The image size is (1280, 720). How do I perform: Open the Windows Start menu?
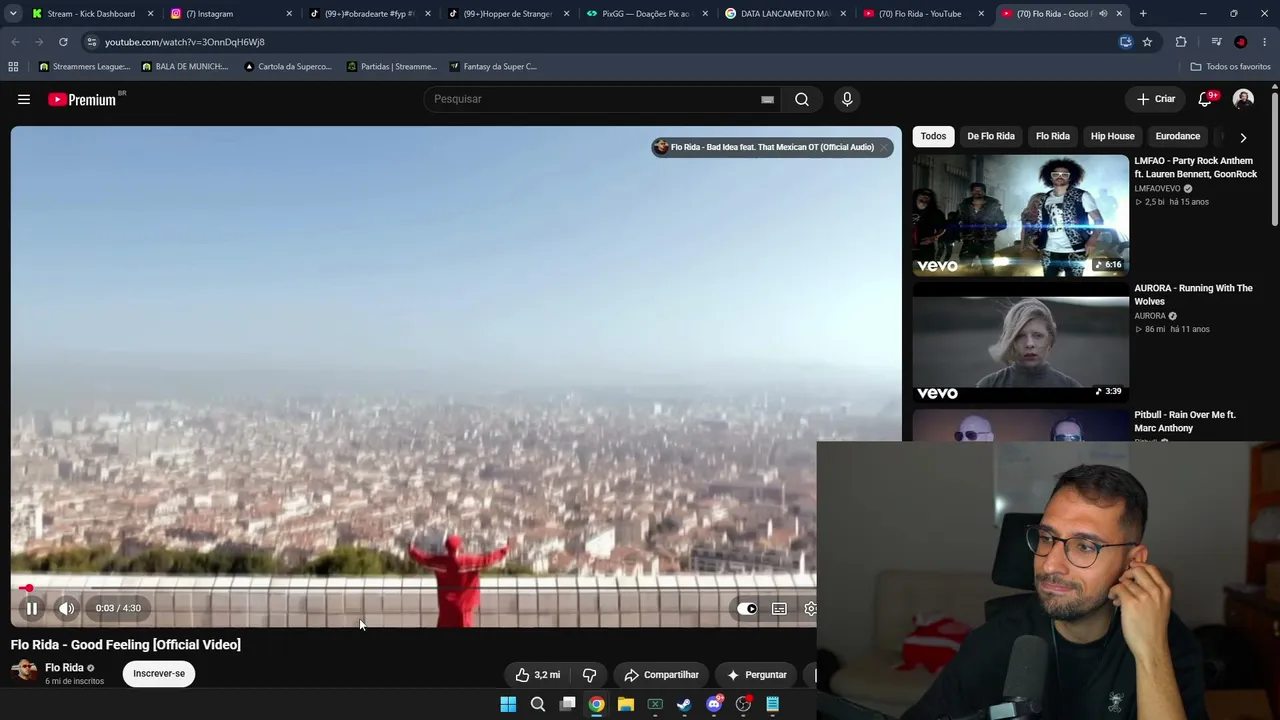point(508,704)
